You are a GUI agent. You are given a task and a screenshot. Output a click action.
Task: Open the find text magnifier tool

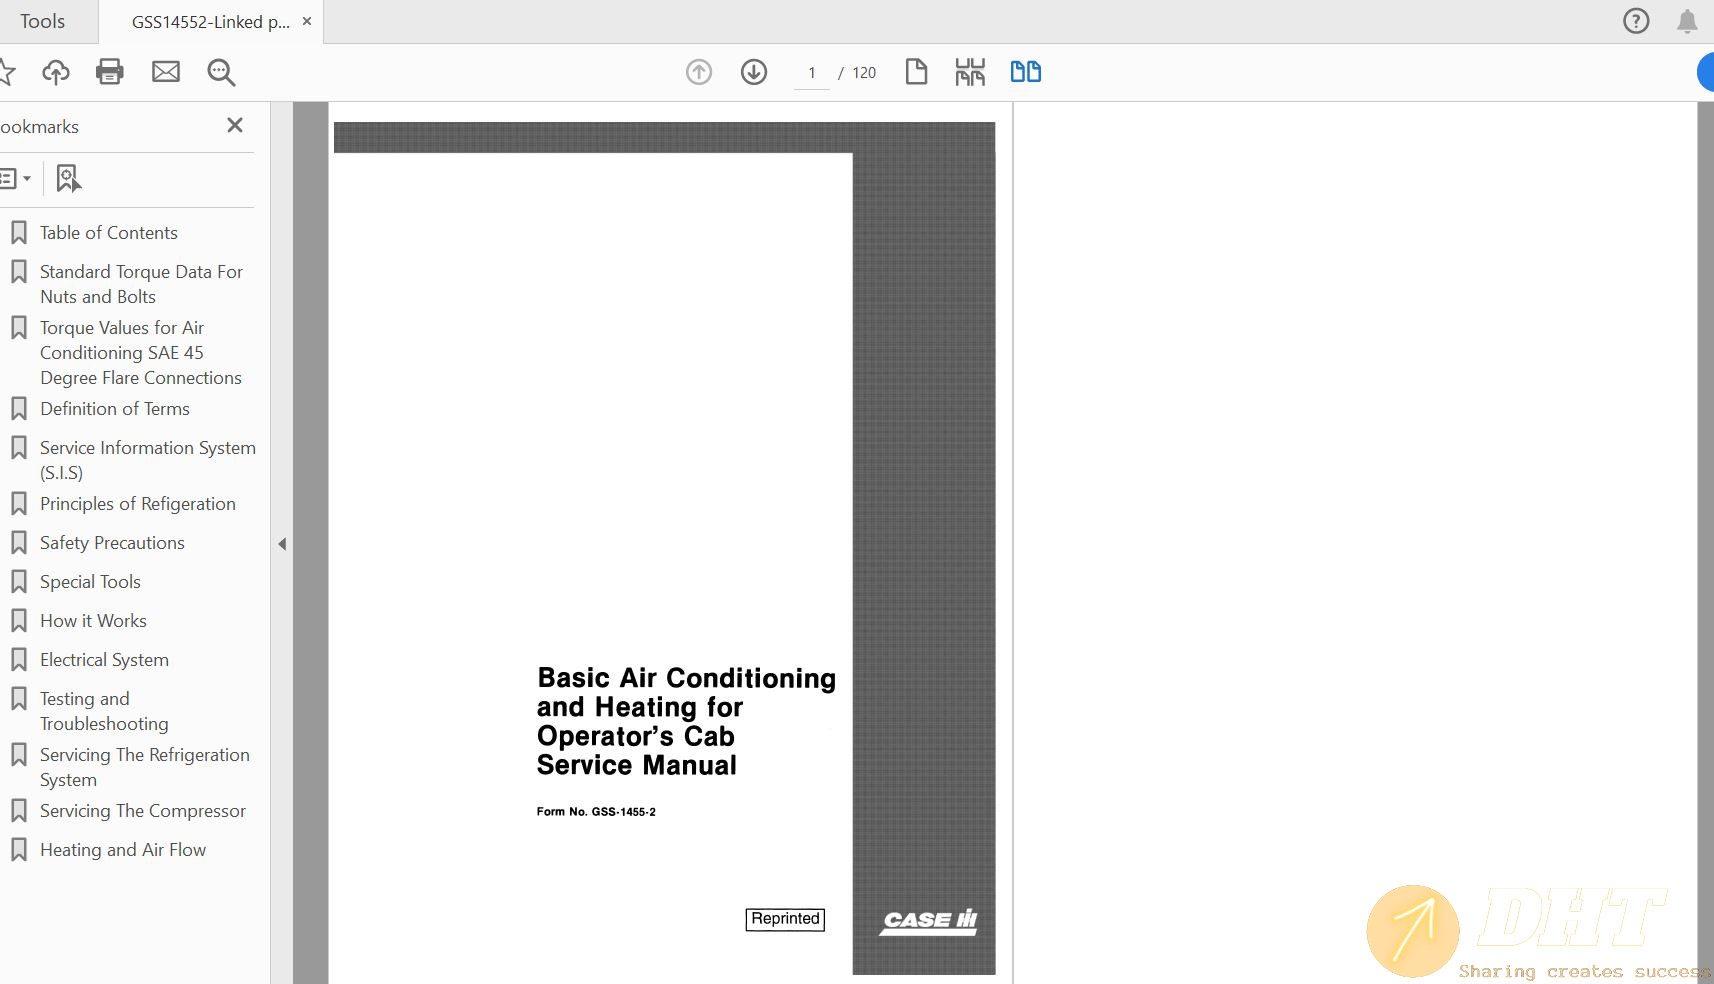point(221,72)
